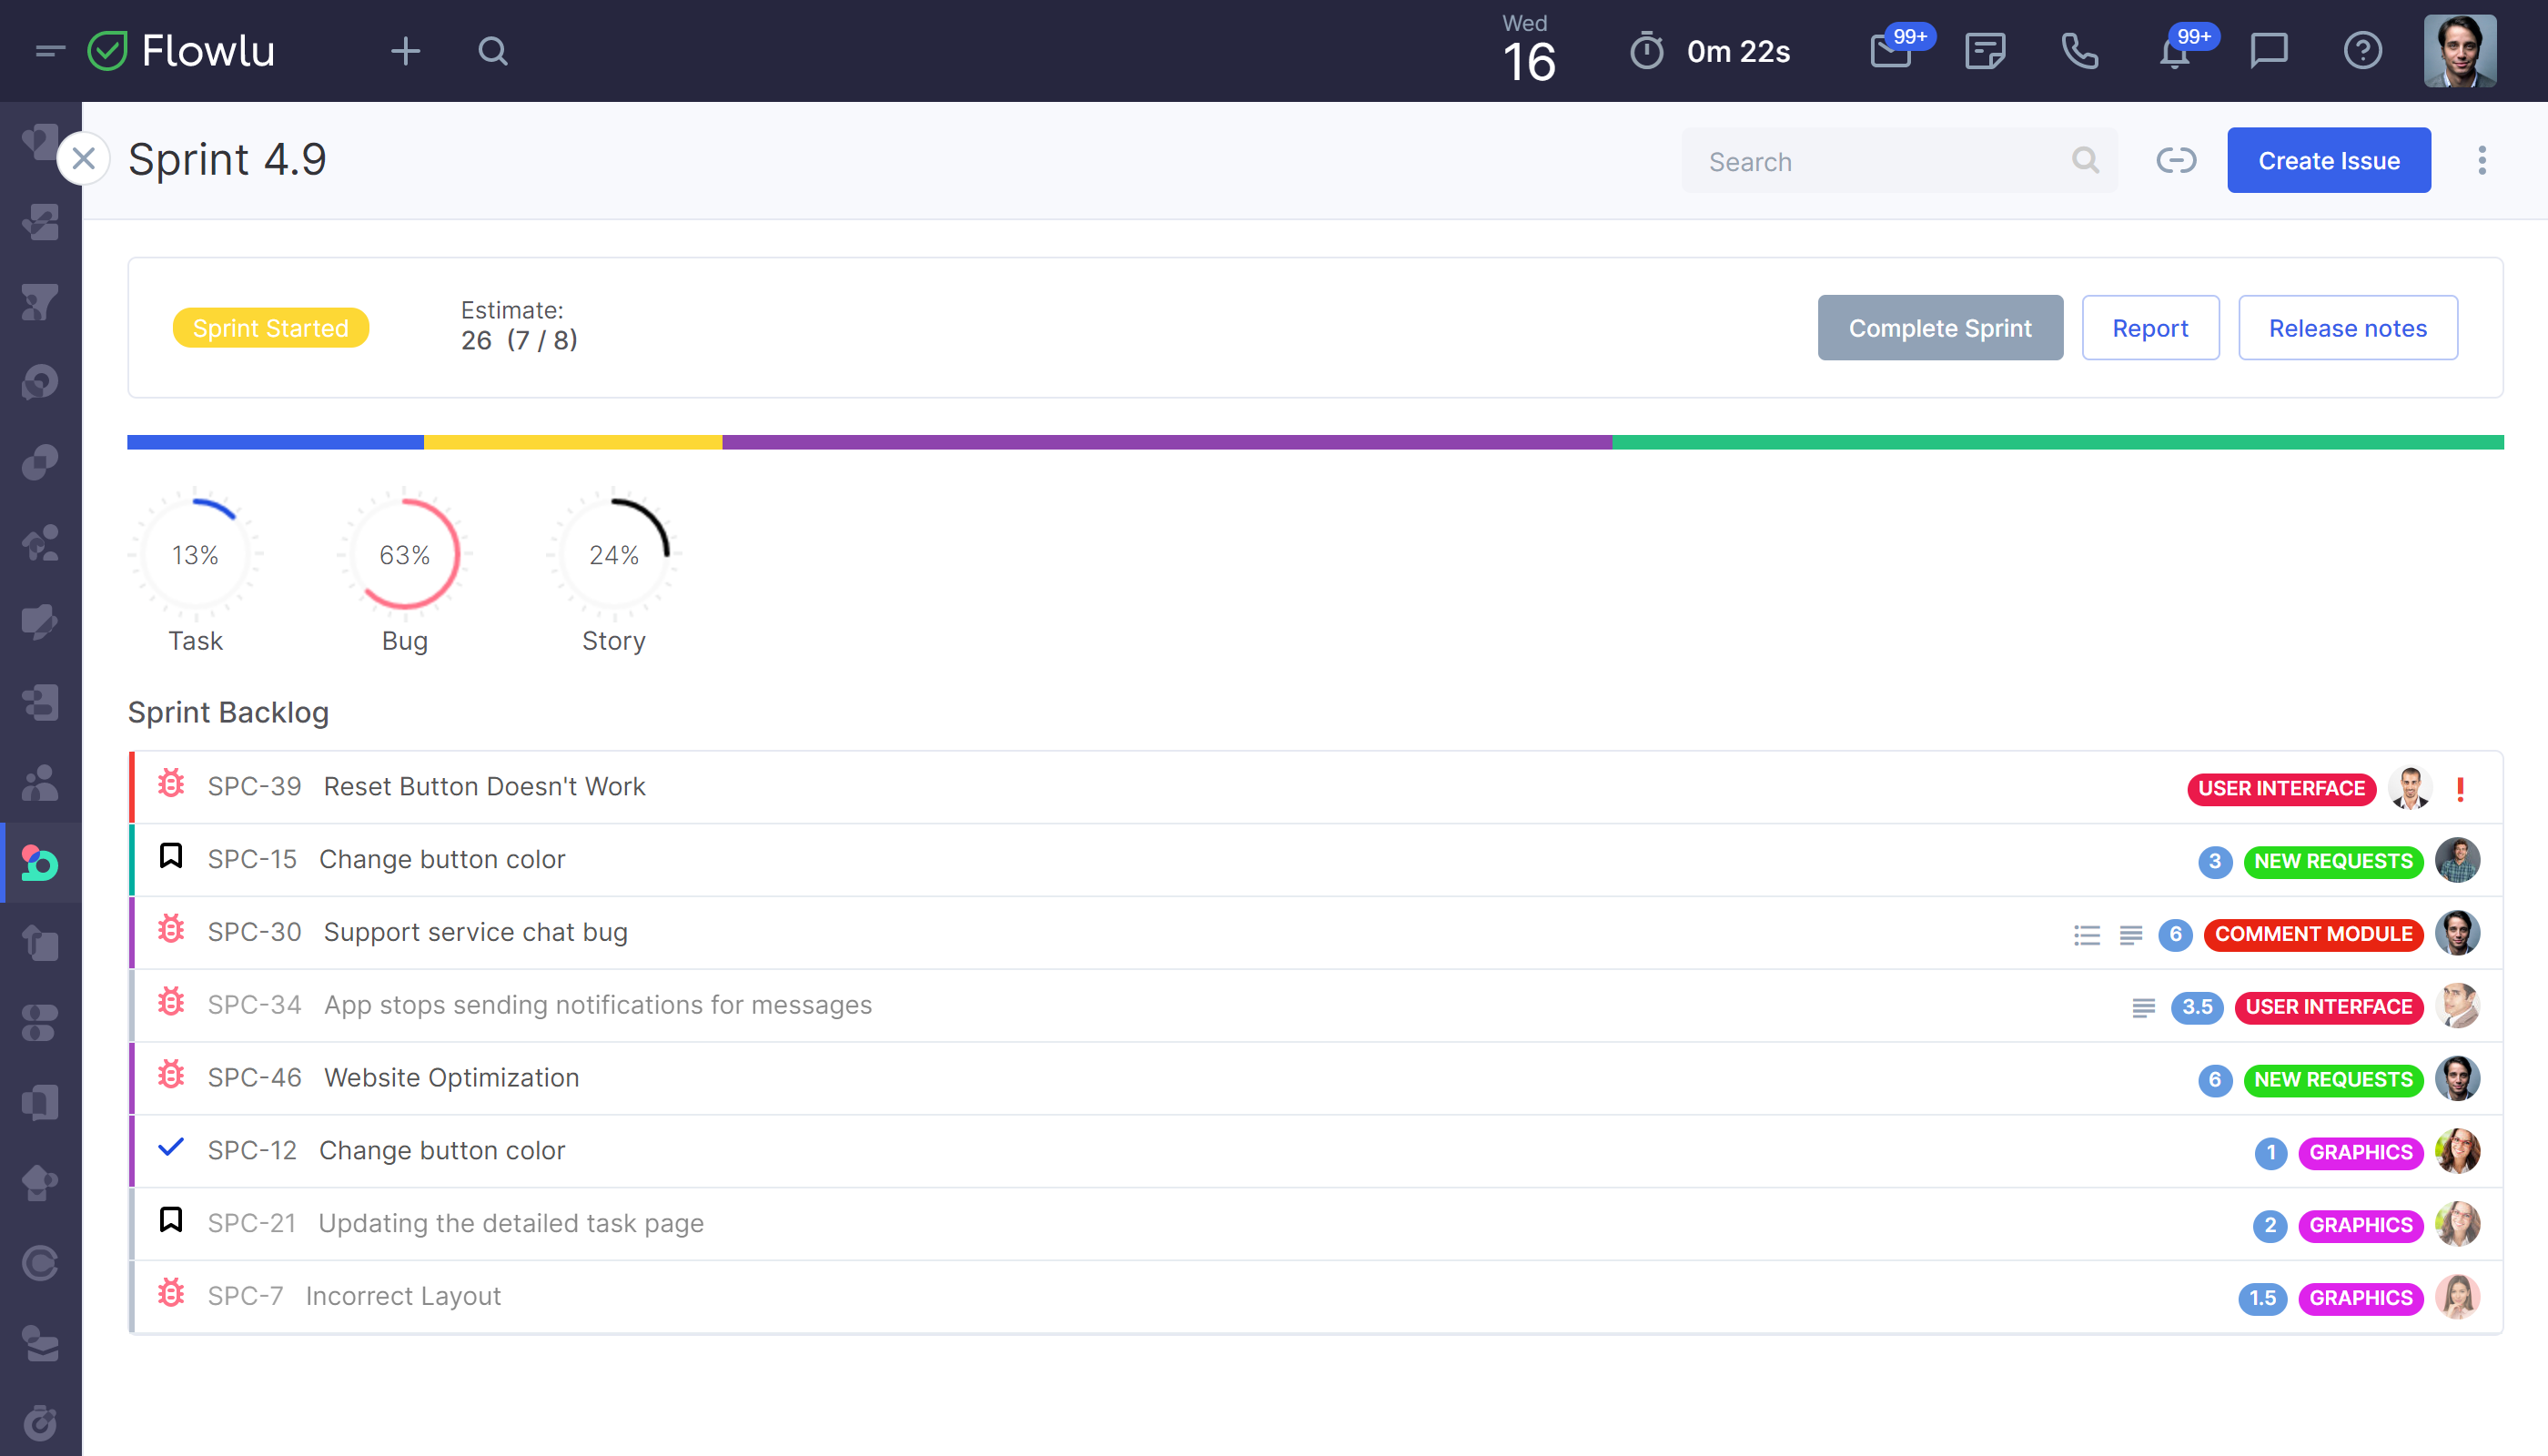Close the Sprint 4.9 panel
2548x1456 pixels.
coord(84,159)
